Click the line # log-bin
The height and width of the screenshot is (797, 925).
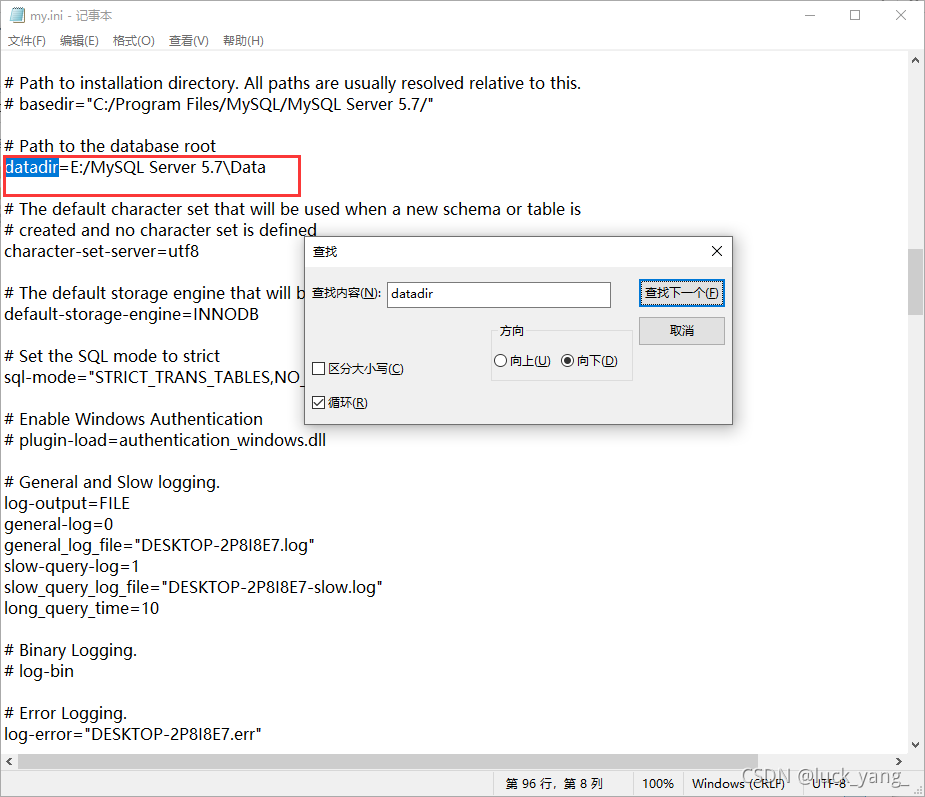[39, 671]
